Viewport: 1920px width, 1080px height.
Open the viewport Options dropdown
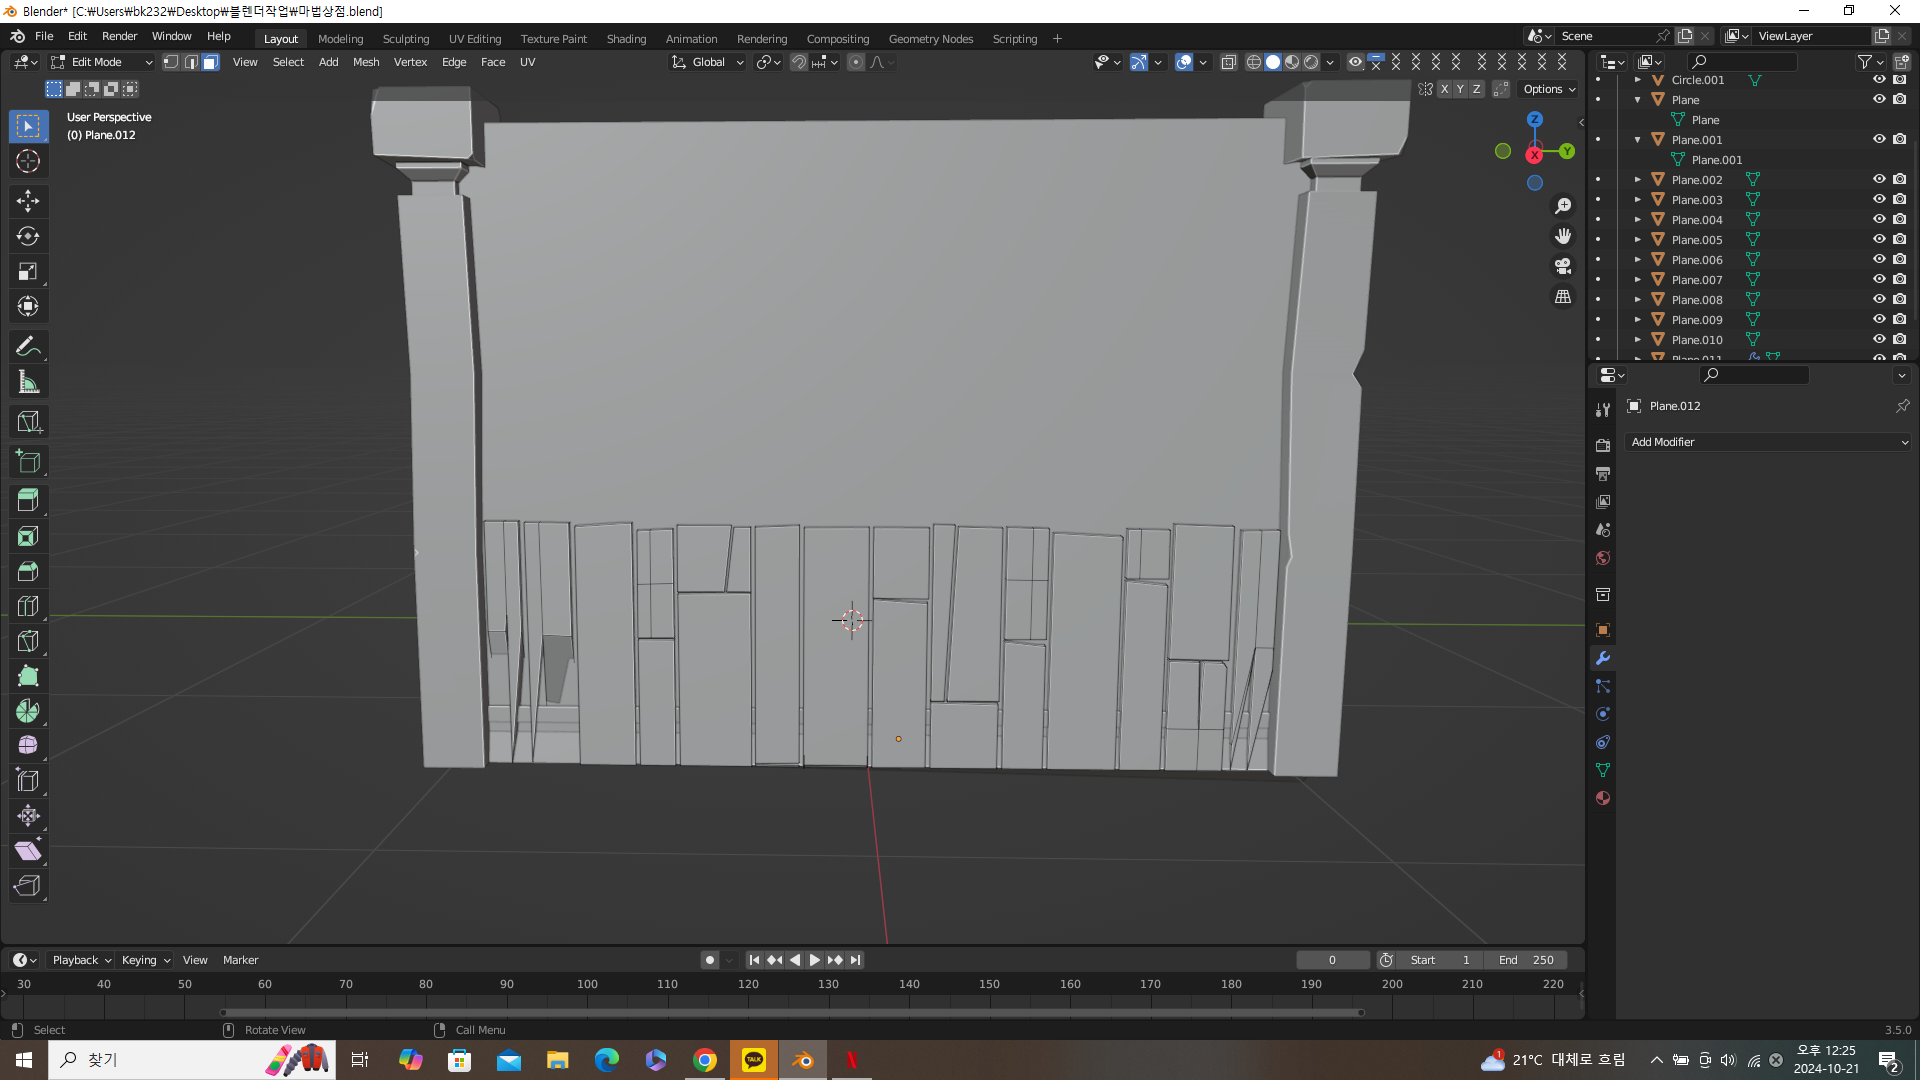pos(1549,89)
